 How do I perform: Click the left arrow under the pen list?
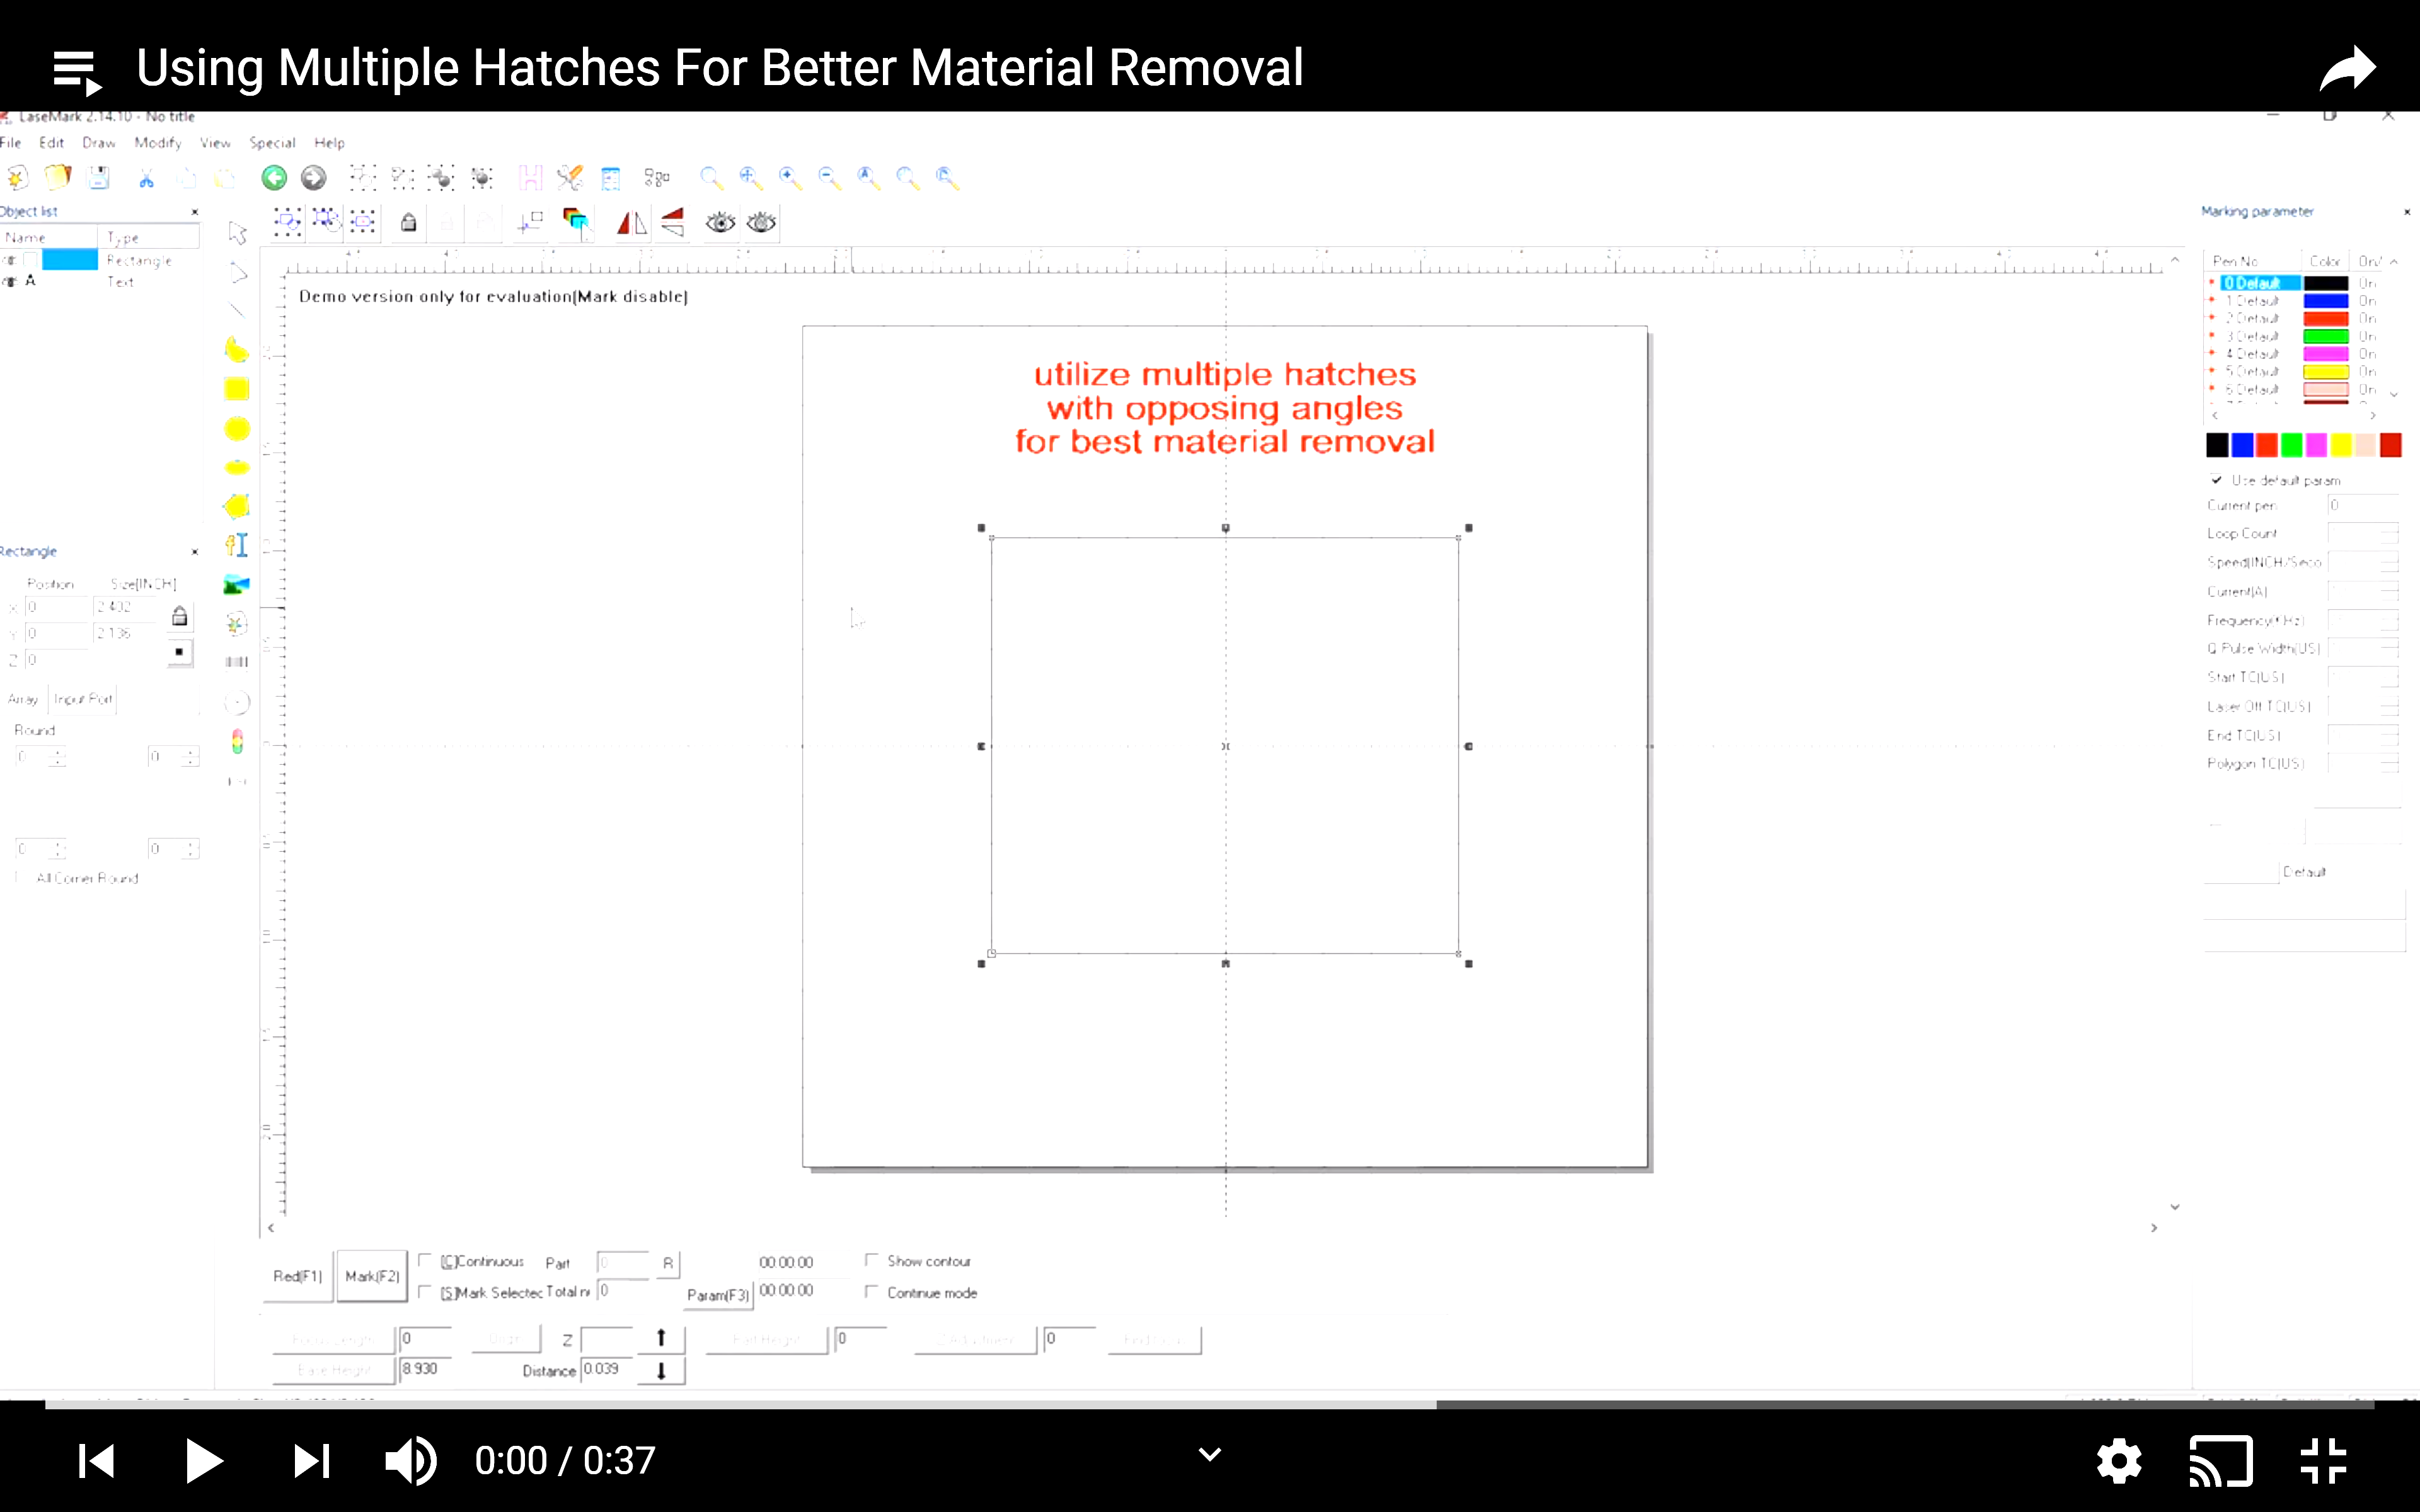pyautogui.click(x=2216, y=416)
